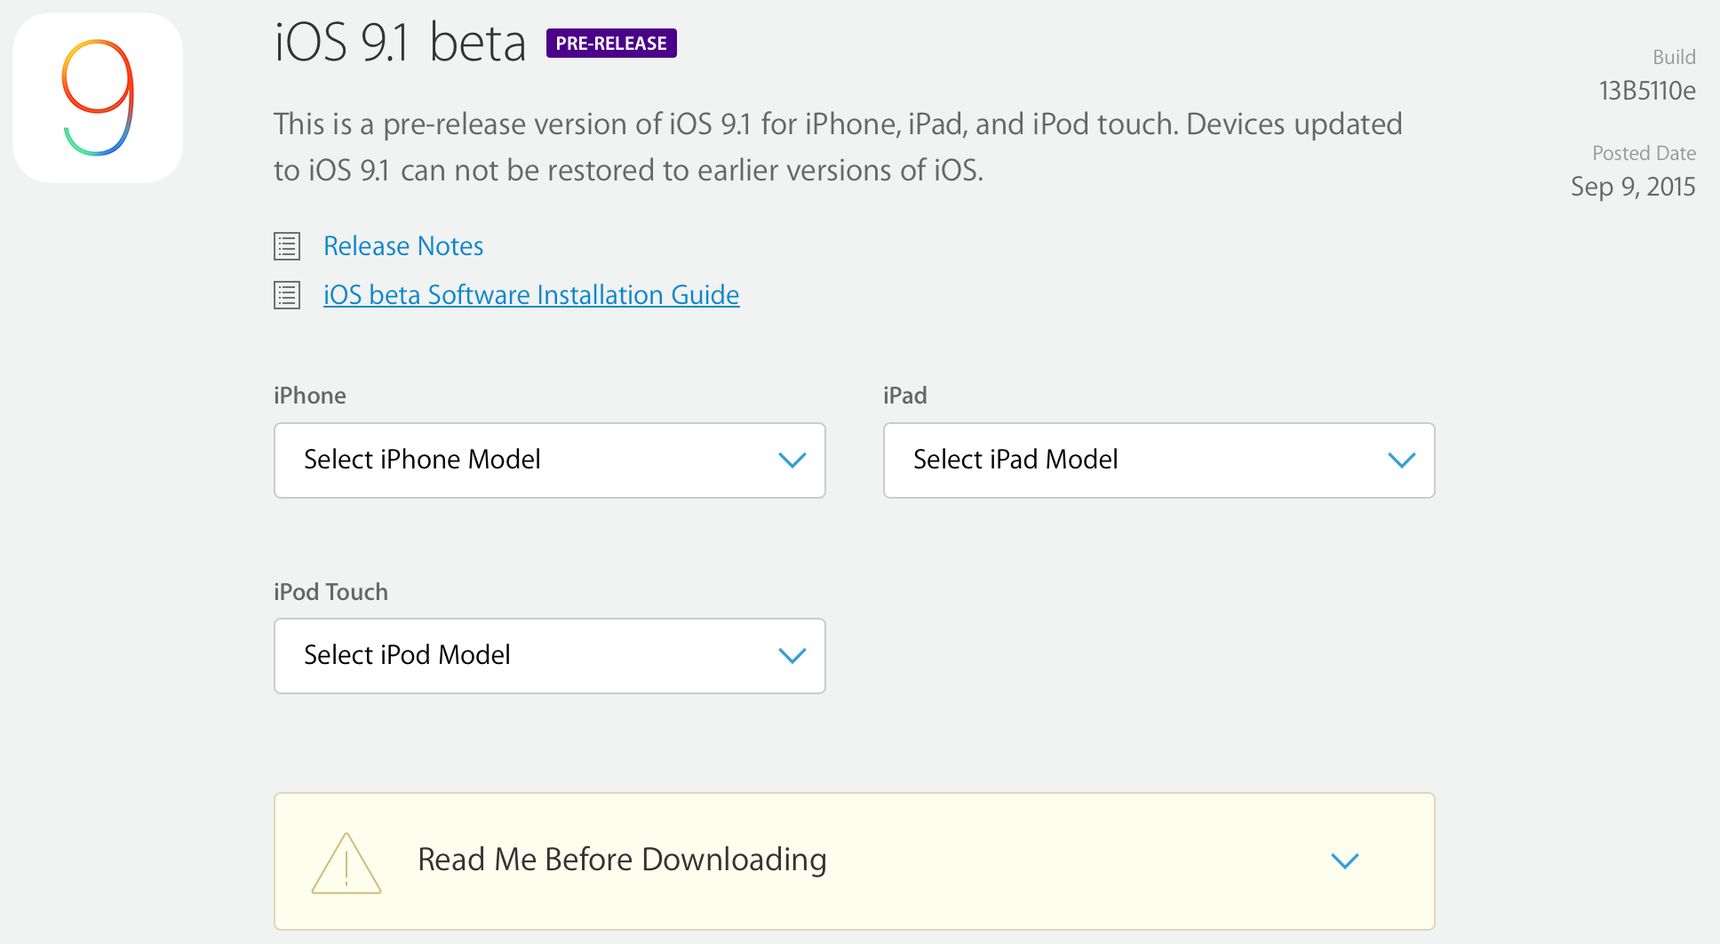The height and width of the screenshot is (944, 1720).
Task: Click the "iPhone" label above its dropdown
Action: point(310,395)
